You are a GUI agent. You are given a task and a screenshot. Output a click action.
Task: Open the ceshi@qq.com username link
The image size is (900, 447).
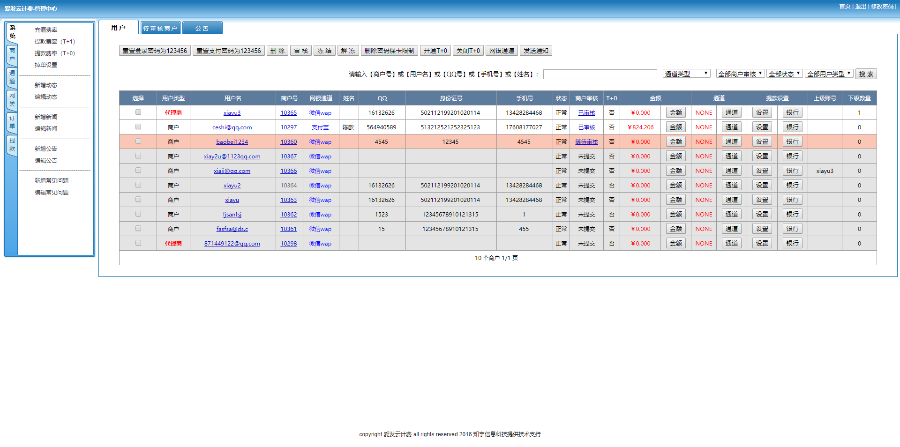[232, 127]
